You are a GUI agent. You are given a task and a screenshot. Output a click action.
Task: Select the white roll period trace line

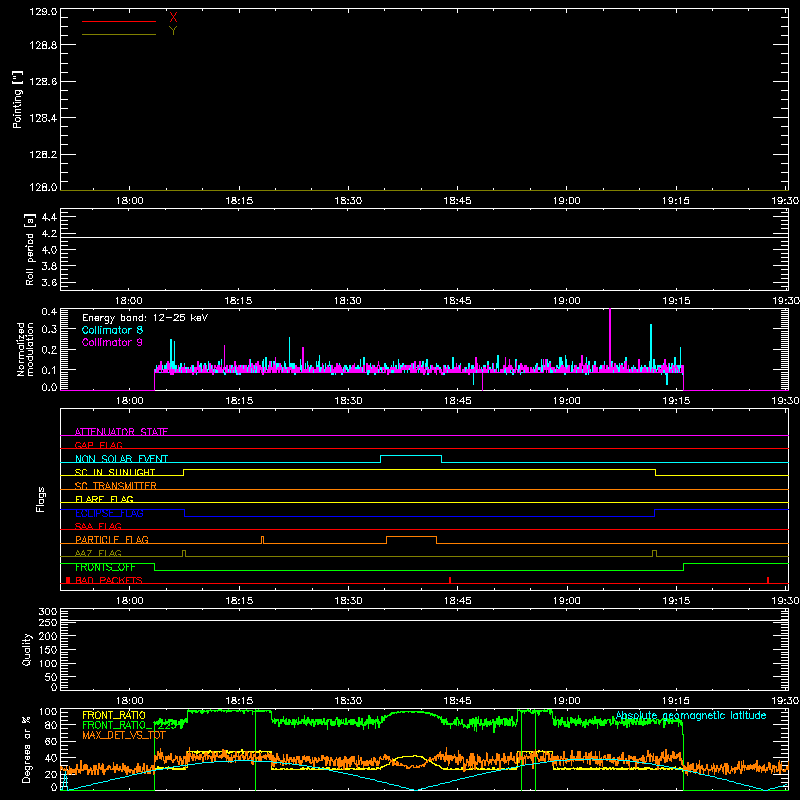point(424,237)
